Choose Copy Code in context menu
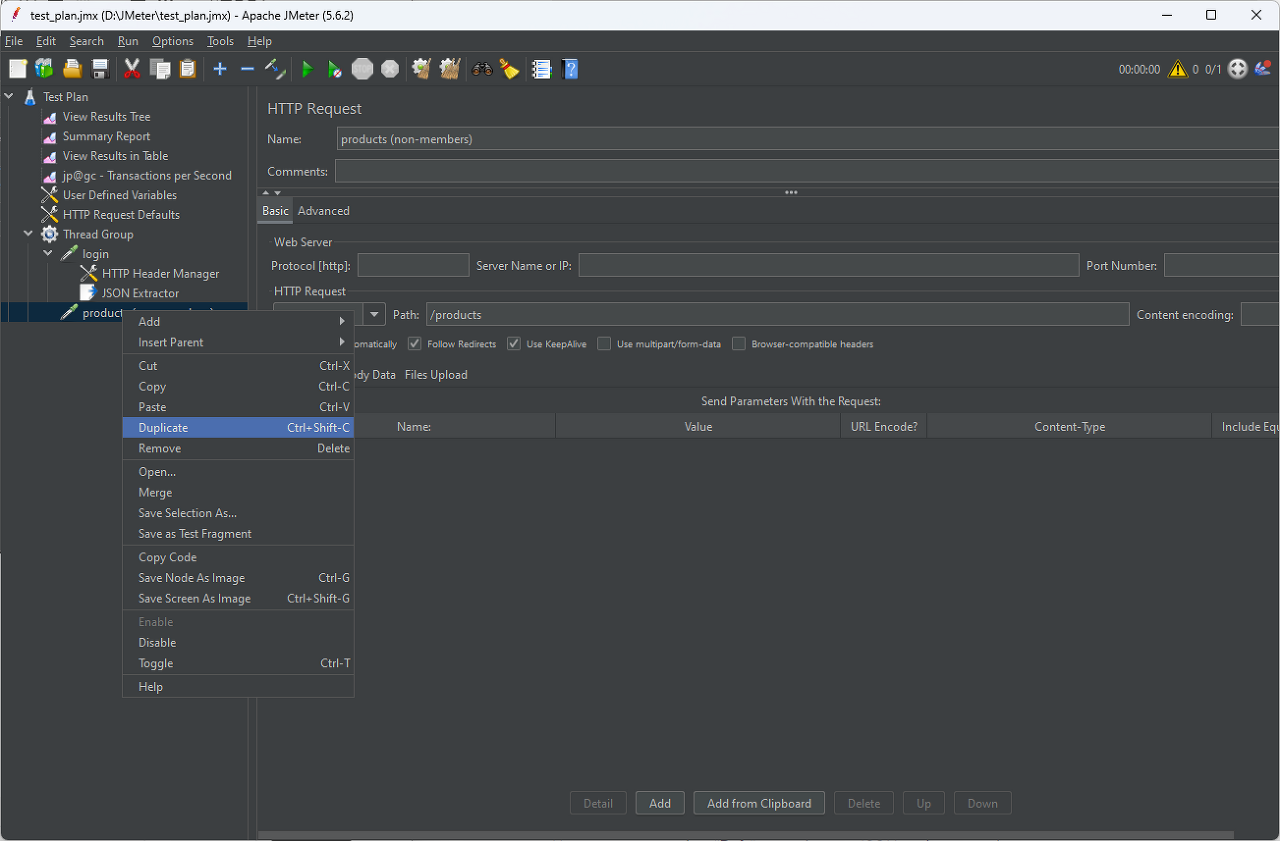This screenshot has height=841, width=1280. [238, 558]
